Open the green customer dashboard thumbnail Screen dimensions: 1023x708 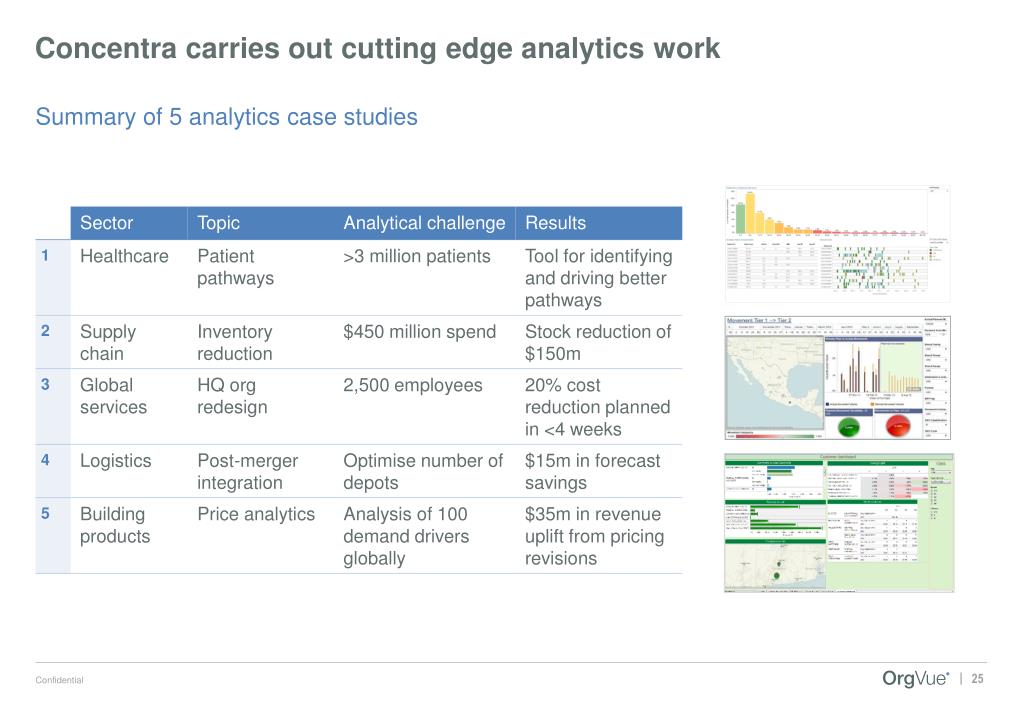(839, 523)
